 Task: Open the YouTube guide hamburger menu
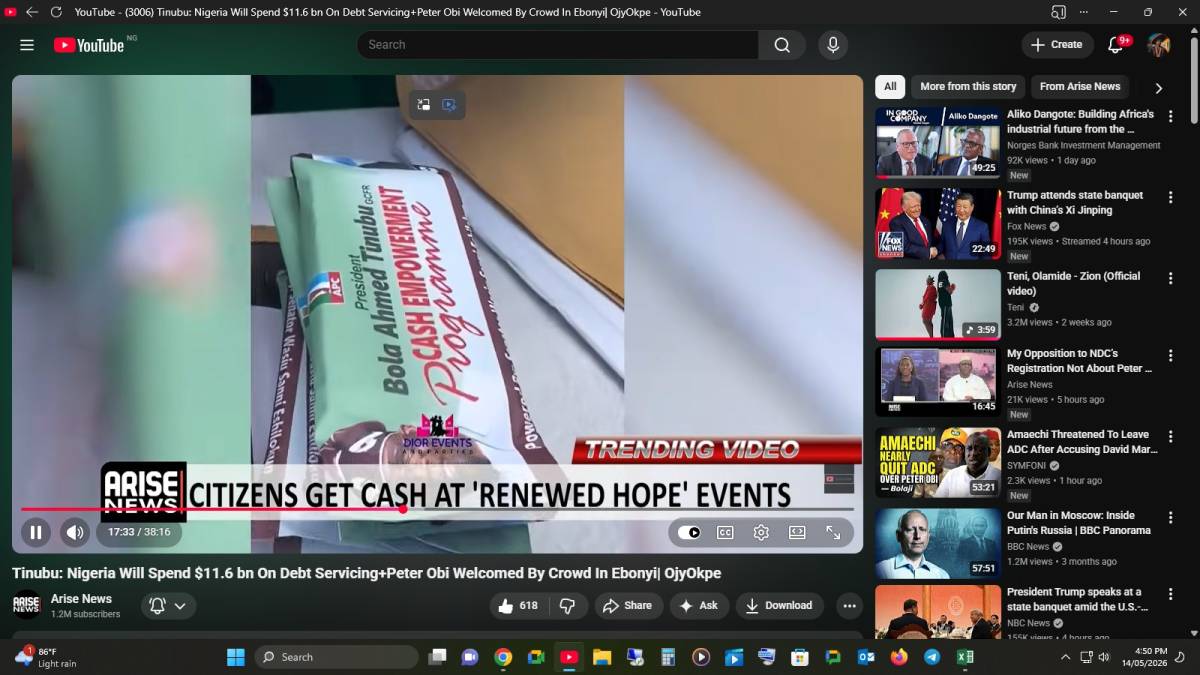click(x=27, y=45)
